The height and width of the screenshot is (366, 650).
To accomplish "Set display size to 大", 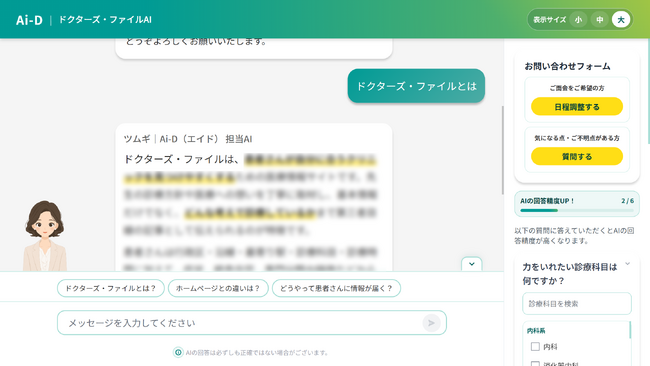I will pos(621,19).
